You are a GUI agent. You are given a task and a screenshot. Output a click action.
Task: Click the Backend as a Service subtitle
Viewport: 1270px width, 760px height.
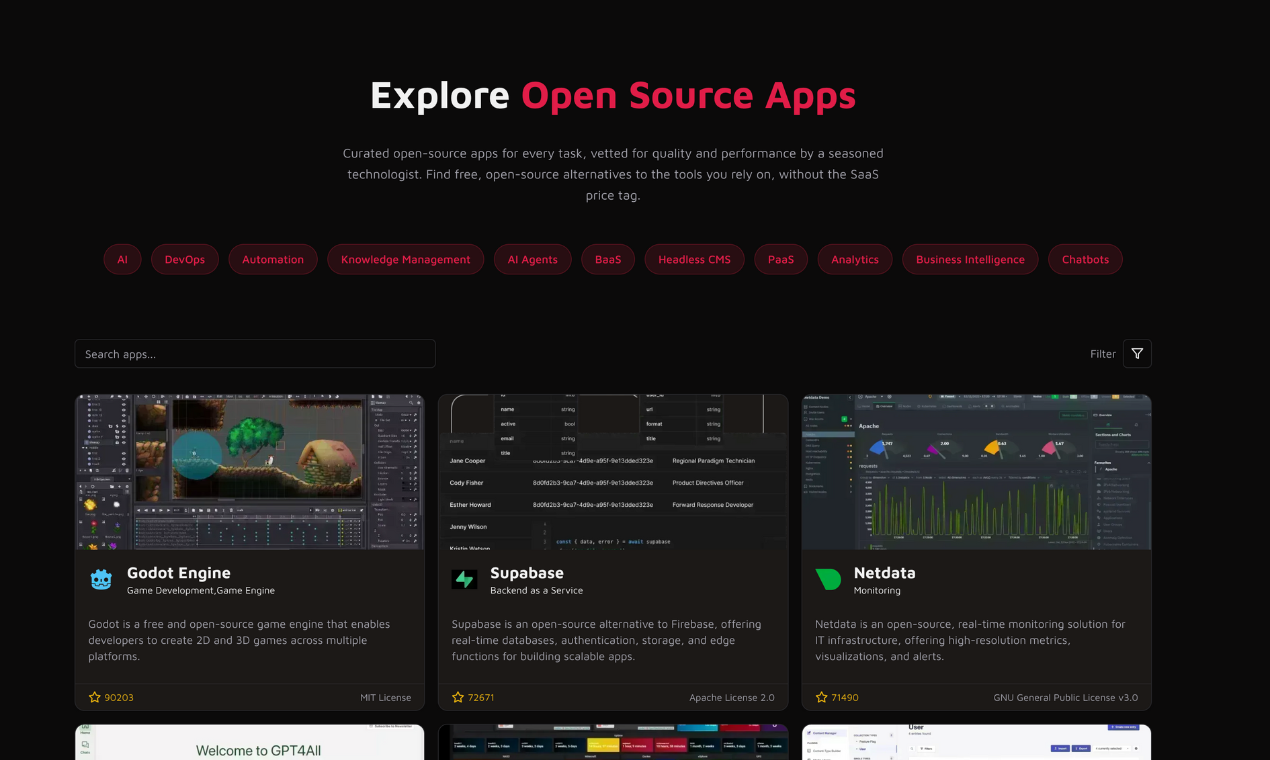pos(537,591)
